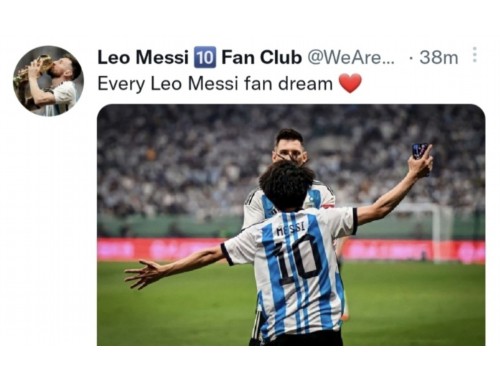The width and height of the screenshot is (500, 380).
Task: Open the Leo Messi display name
Action: [x=143, y=57]
